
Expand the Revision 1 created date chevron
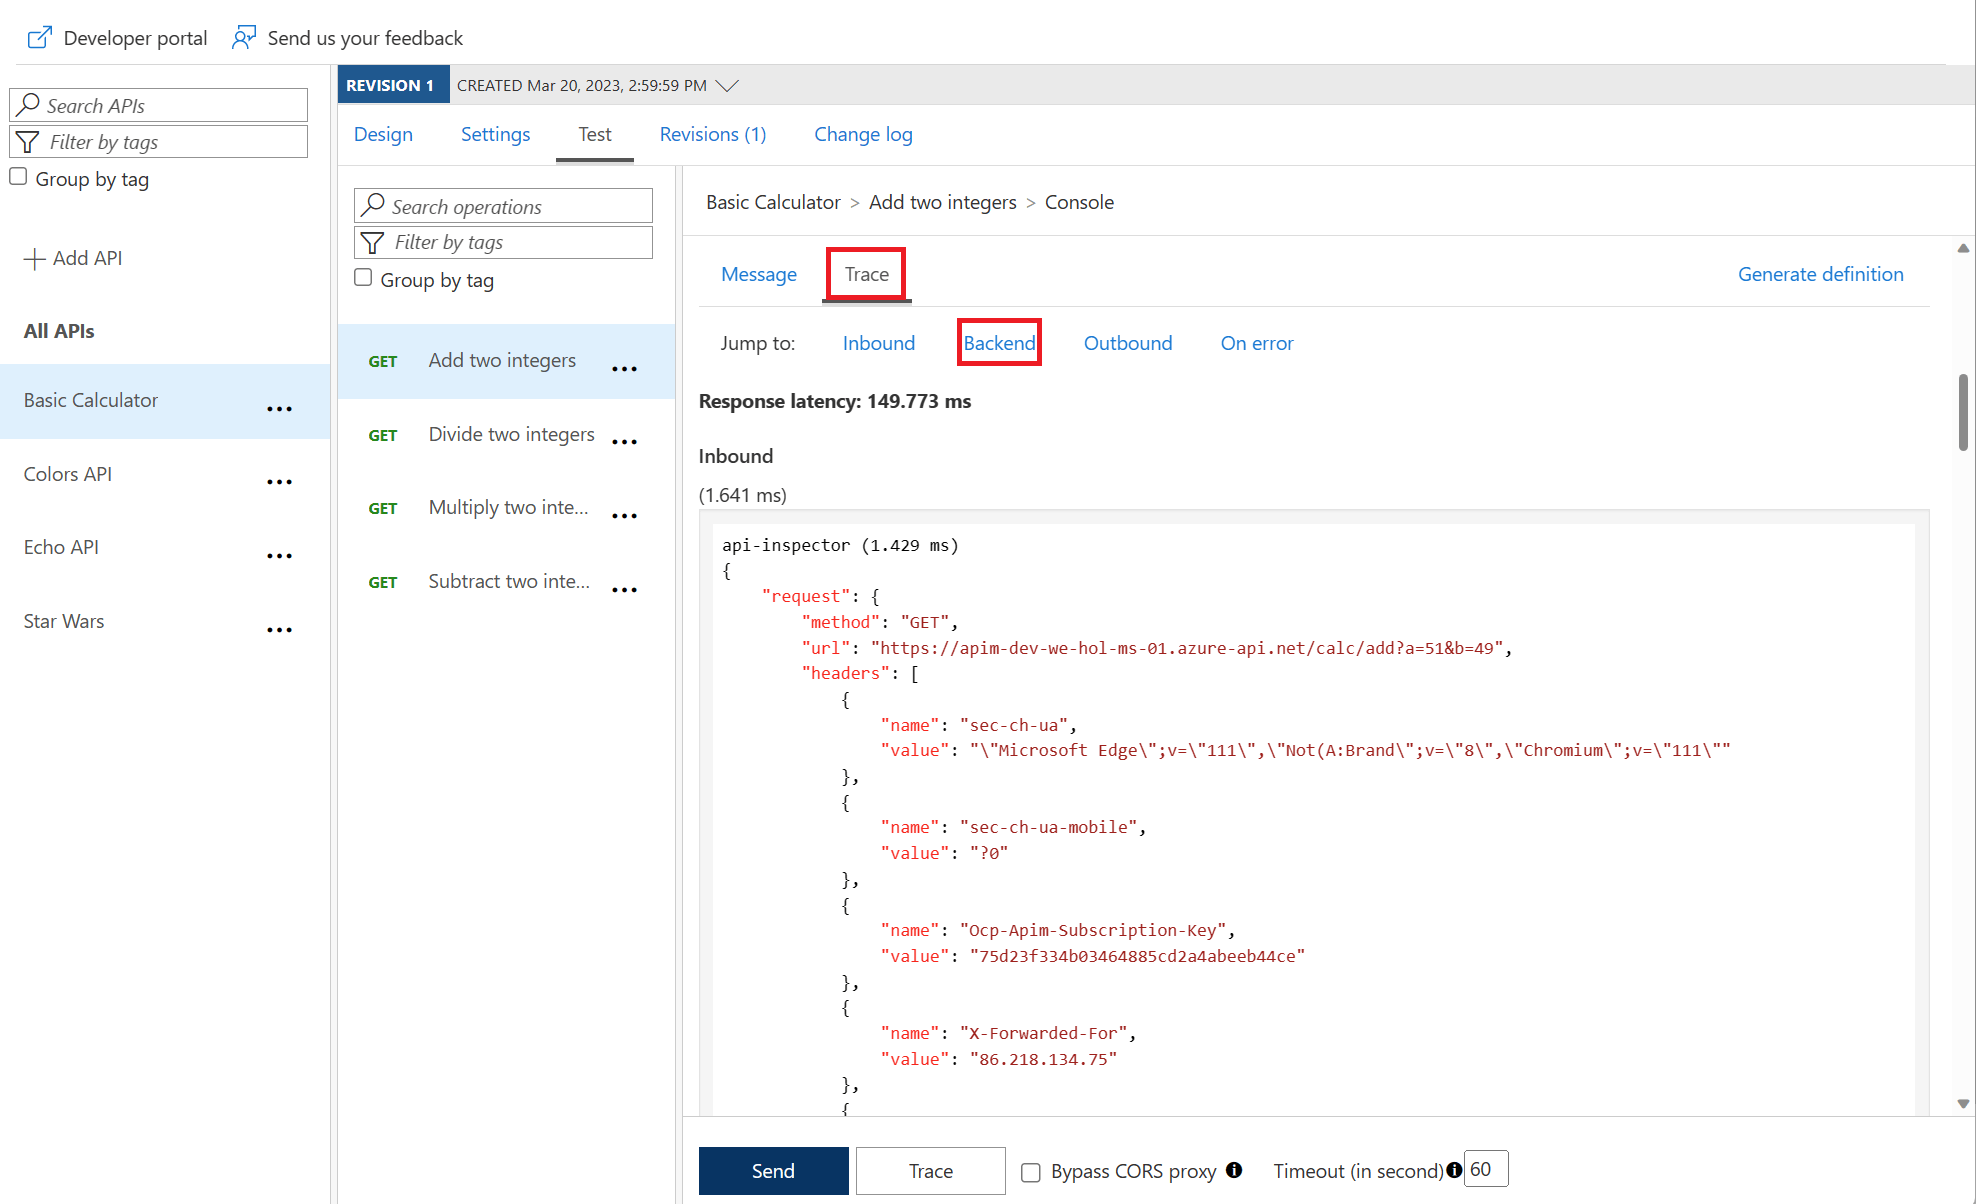pos(728,85)
